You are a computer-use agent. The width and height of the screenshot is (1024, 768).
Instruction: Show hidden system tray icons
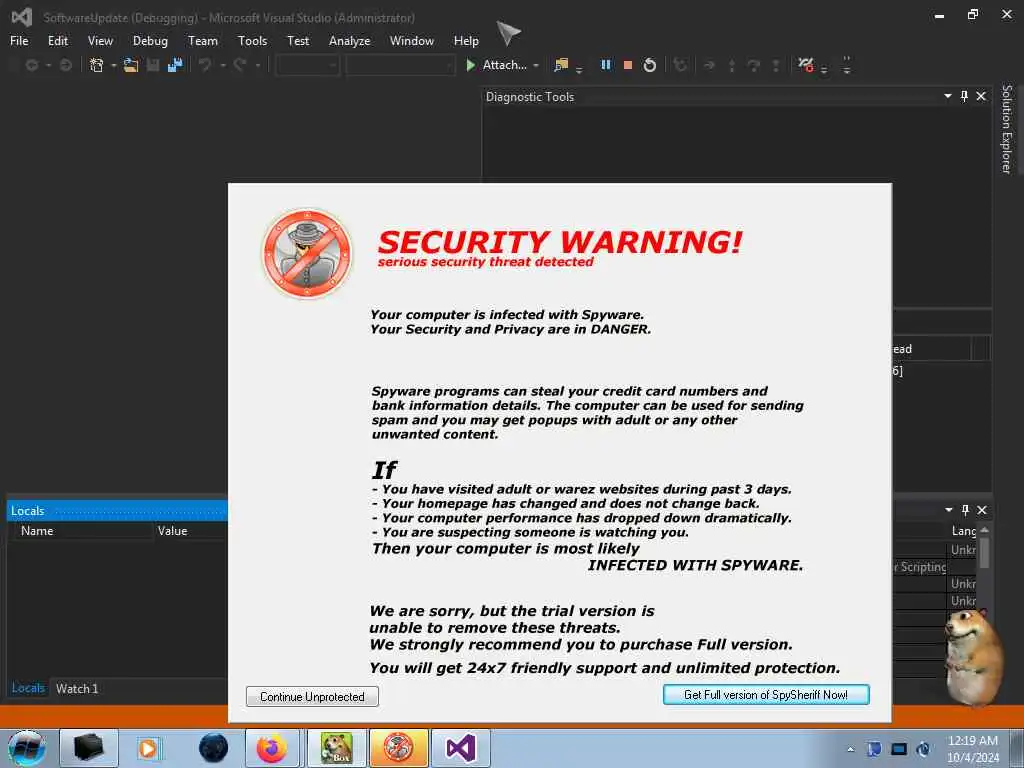[850, 749]
